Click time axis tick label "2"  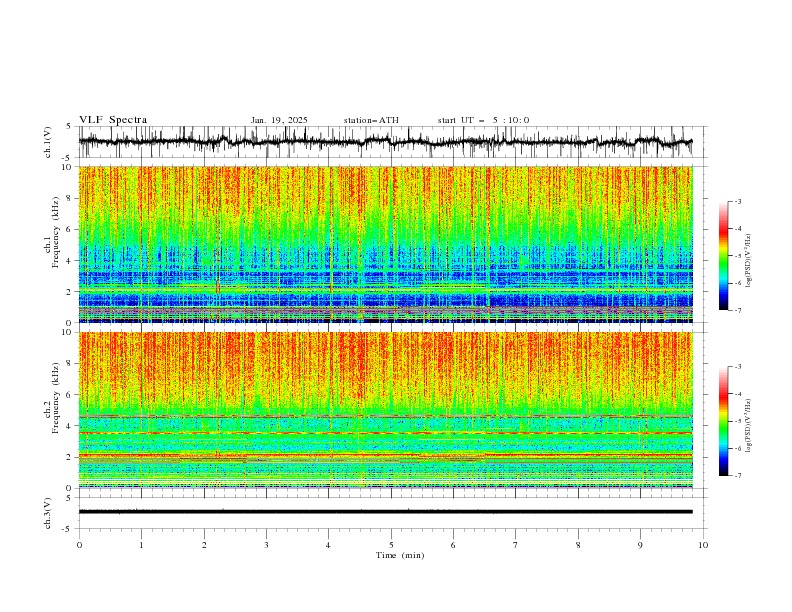(x=204, y=545)
